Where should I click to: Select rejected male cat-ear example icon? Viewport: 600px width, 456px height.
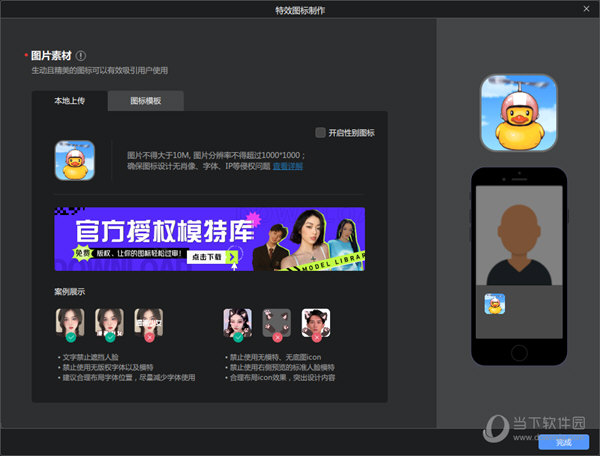click(x=316, y=323)
